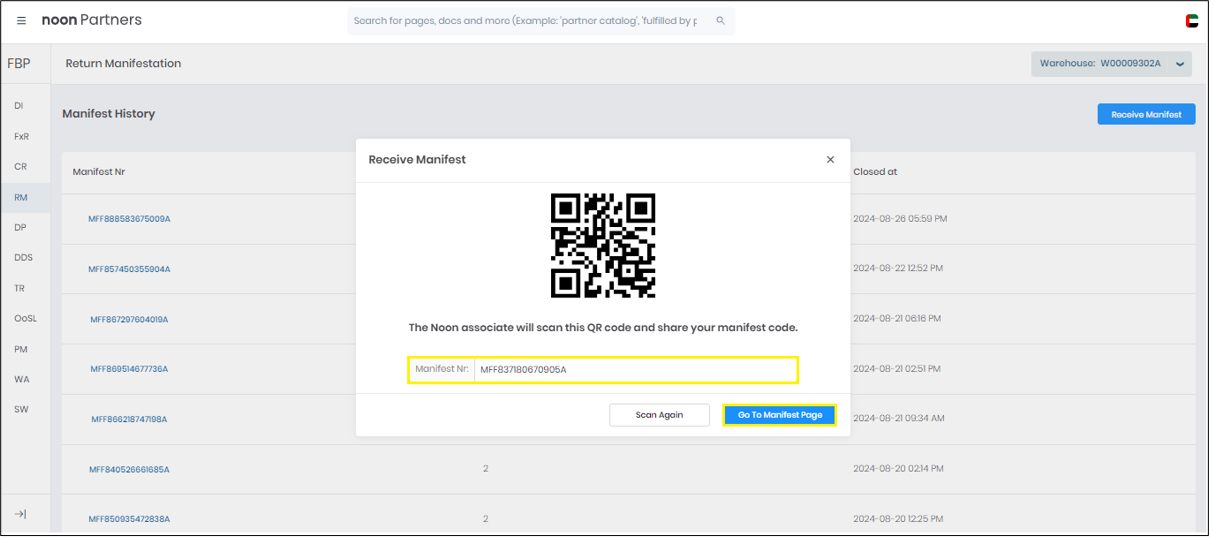1213x540 pixels.
Task: Select WA in the sidebar
Action: tap(21, 379)
